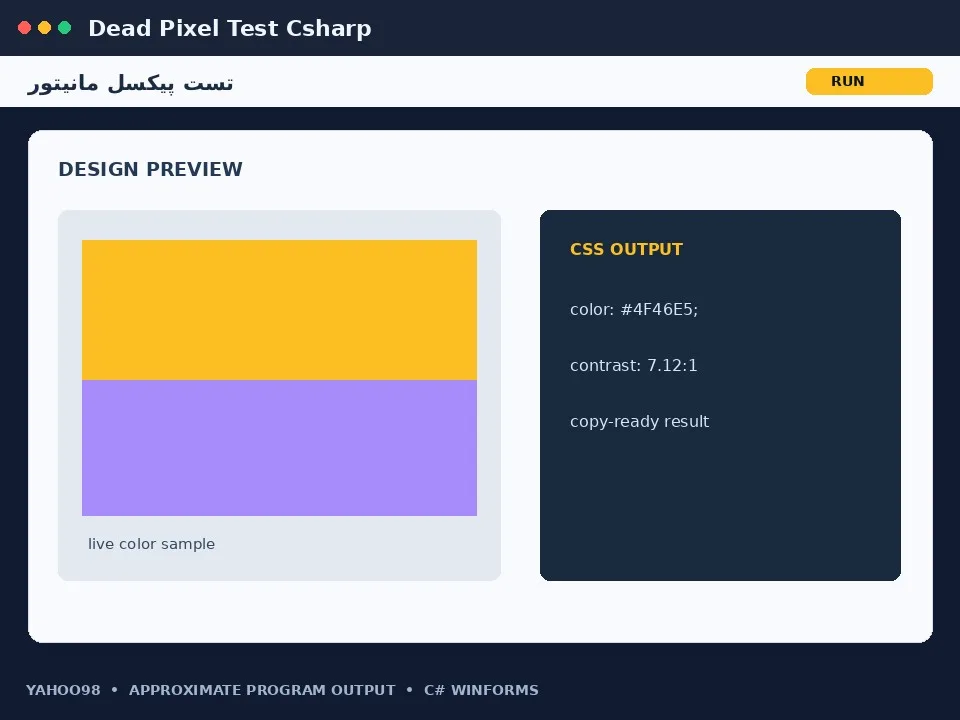Click the Persian monitor pixel test heading
This screenshot has height=720, width=960.
coord(130,83)
